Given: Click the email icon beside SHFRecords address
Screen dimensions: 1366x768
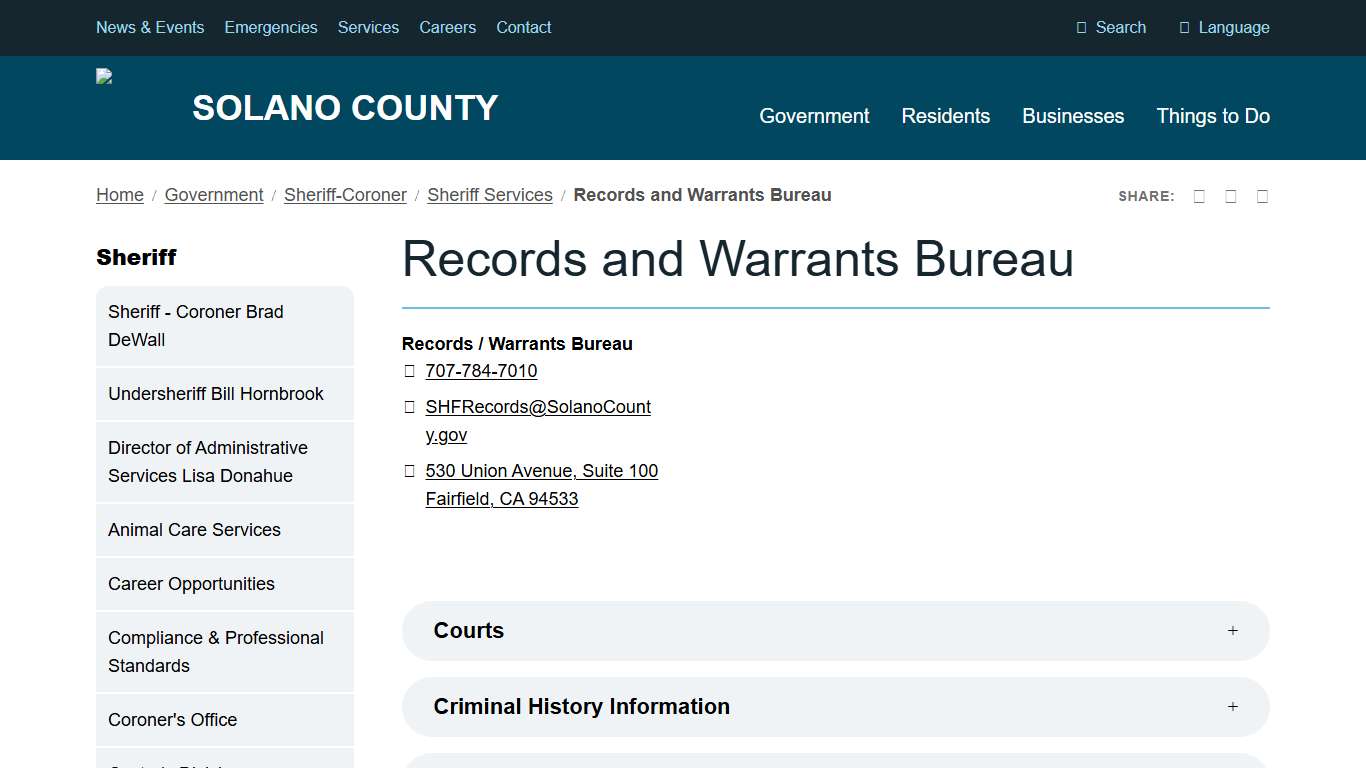Looking at the screenshot, I should [x=409, y=406].
